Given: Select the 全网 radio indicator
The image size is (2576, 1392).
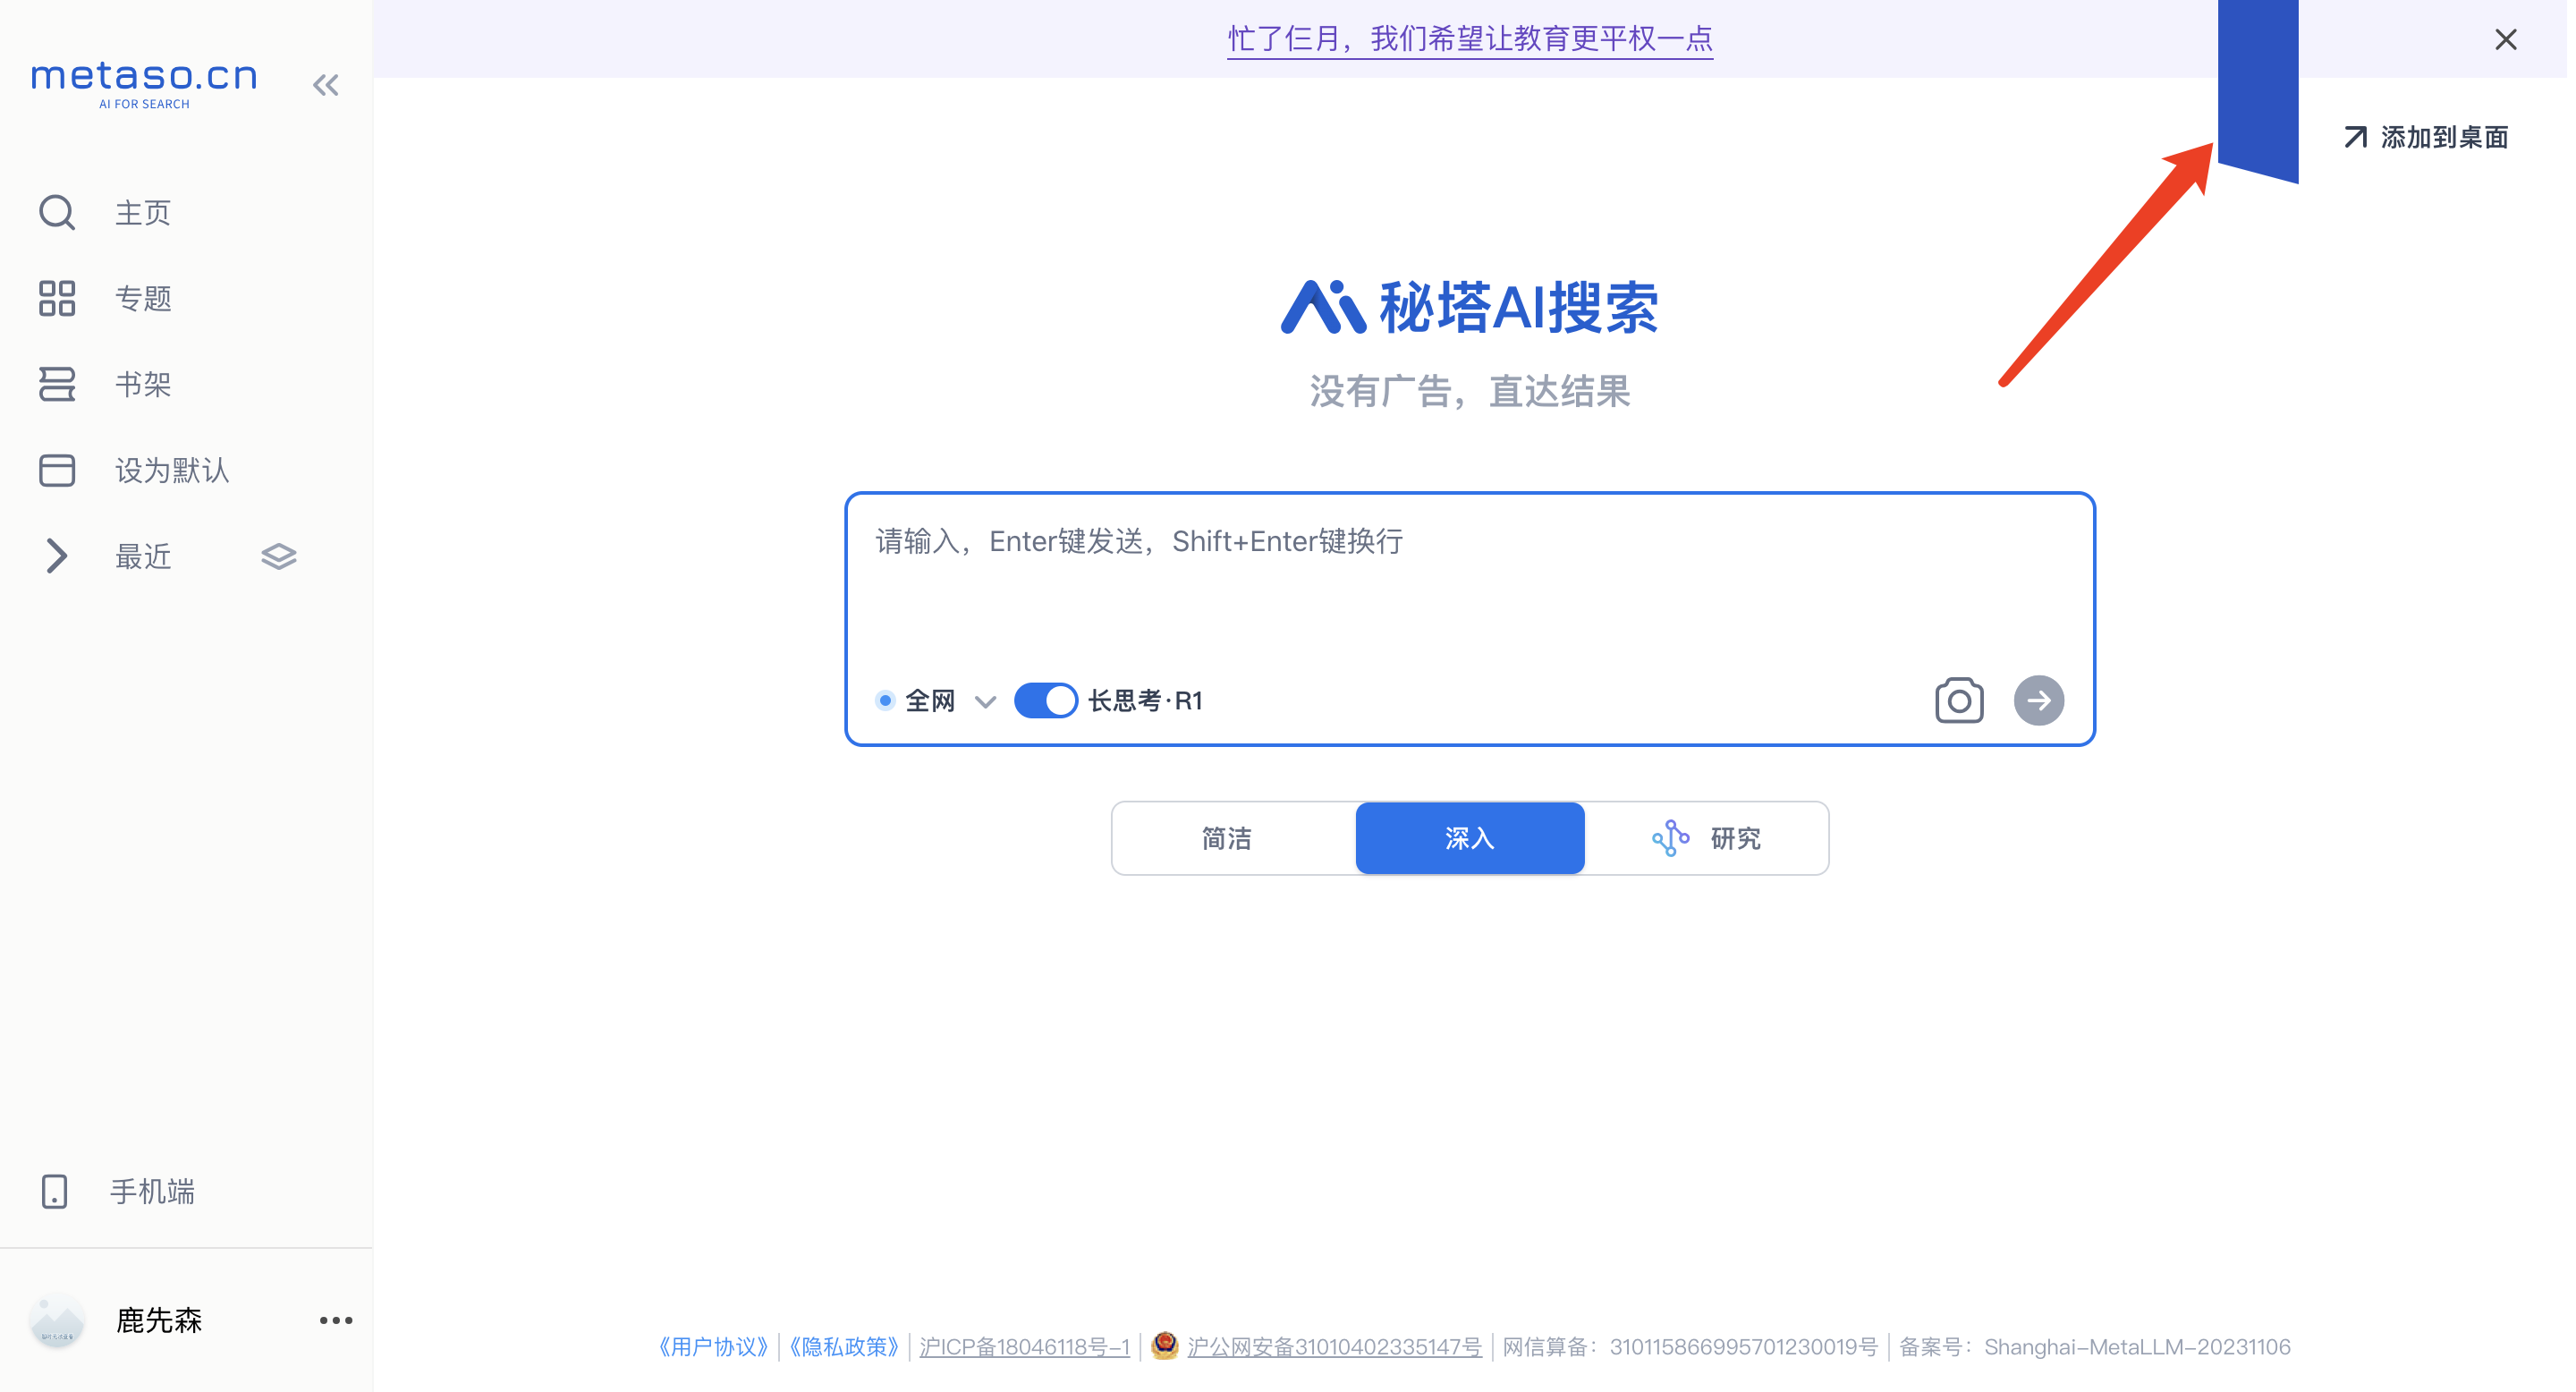Looking at the screenshot, I should tap(885, 700).
